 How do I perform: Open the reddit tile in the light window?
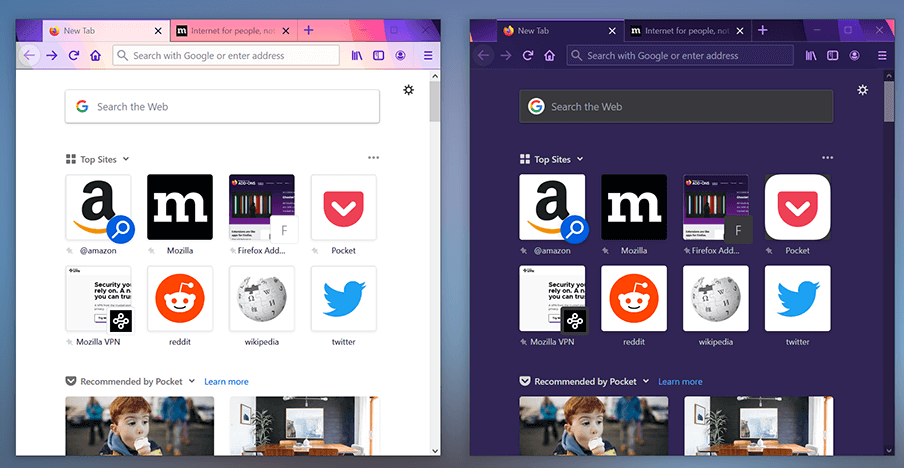(x=180, y=299)
